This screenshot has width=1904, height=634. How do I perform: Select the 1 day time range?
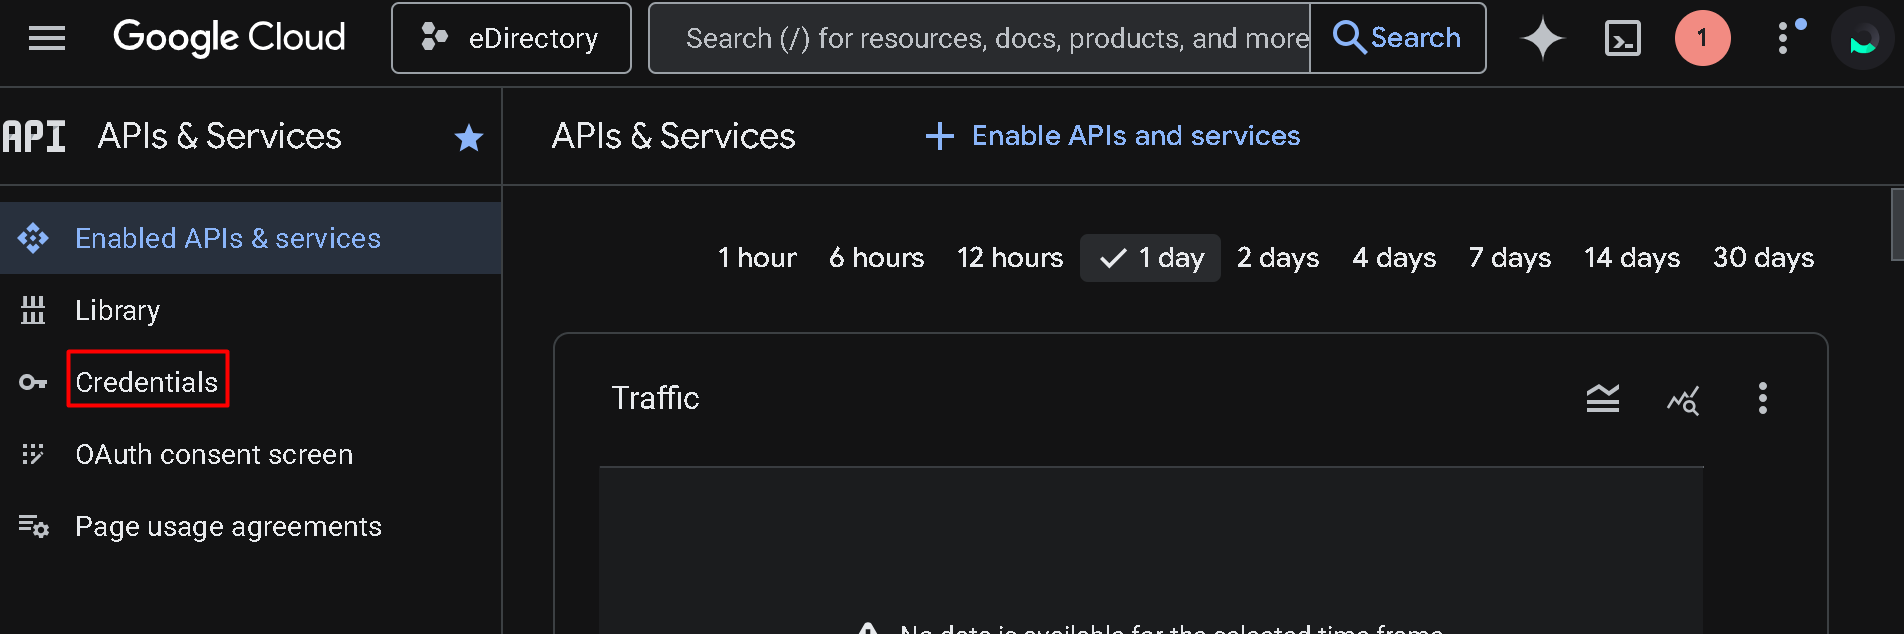coord(1150,258)
